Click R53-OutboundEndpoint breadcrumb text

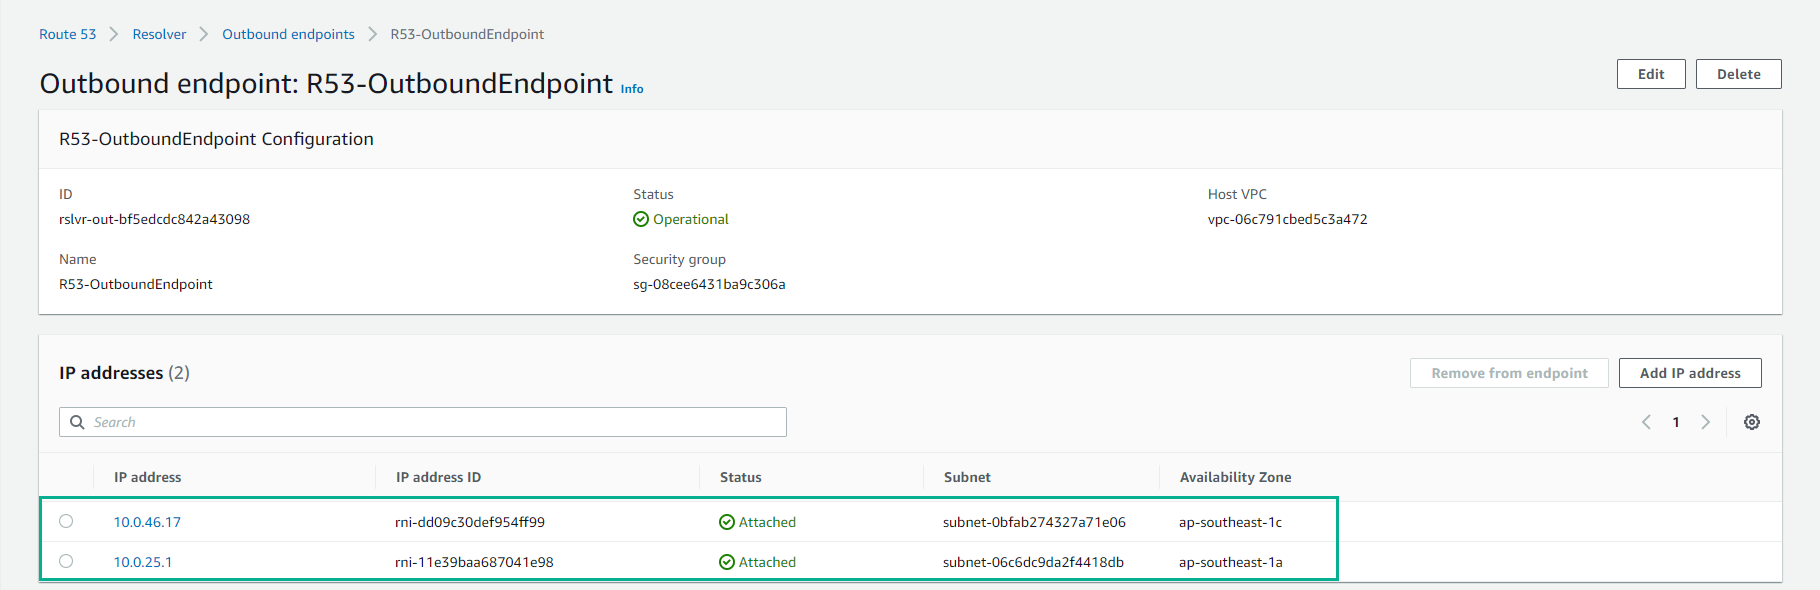pyautogui.click(x=467, y=34)
